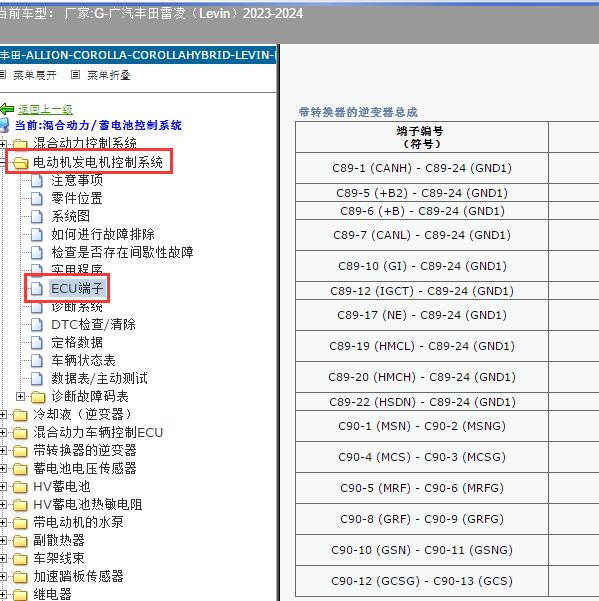Select the 定格数据 page
This screenshot has height=601, width=599.
[77, 342]
